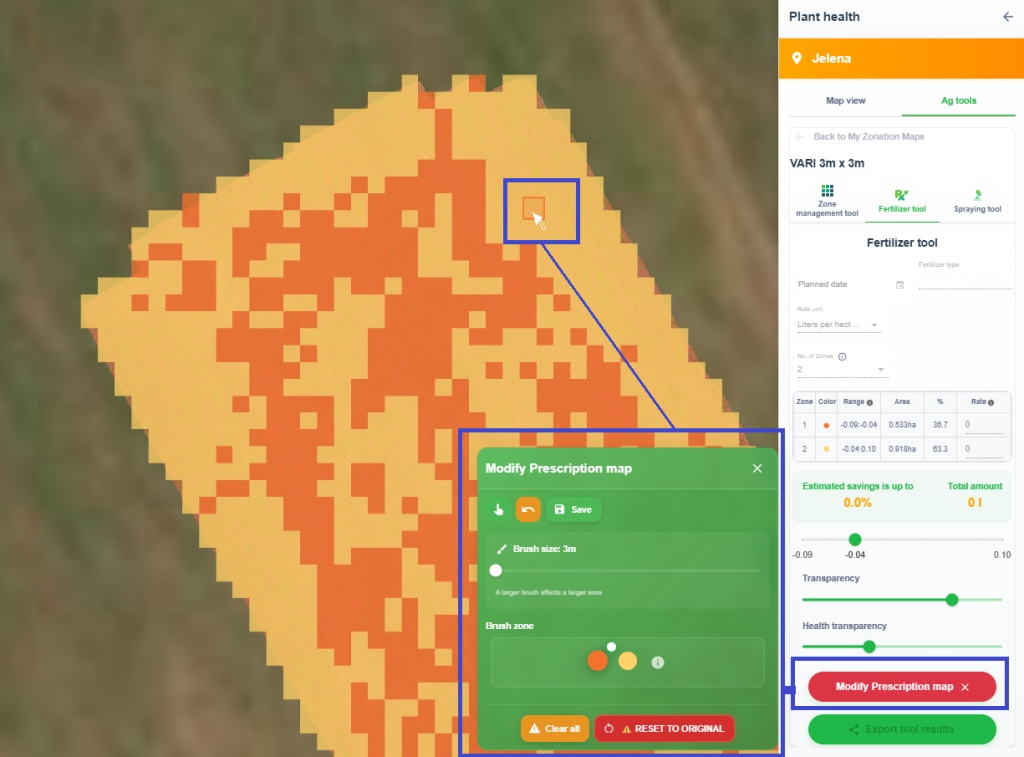
Task: Open the No. of Zones dropdown
Action: (x=842, y=370)
